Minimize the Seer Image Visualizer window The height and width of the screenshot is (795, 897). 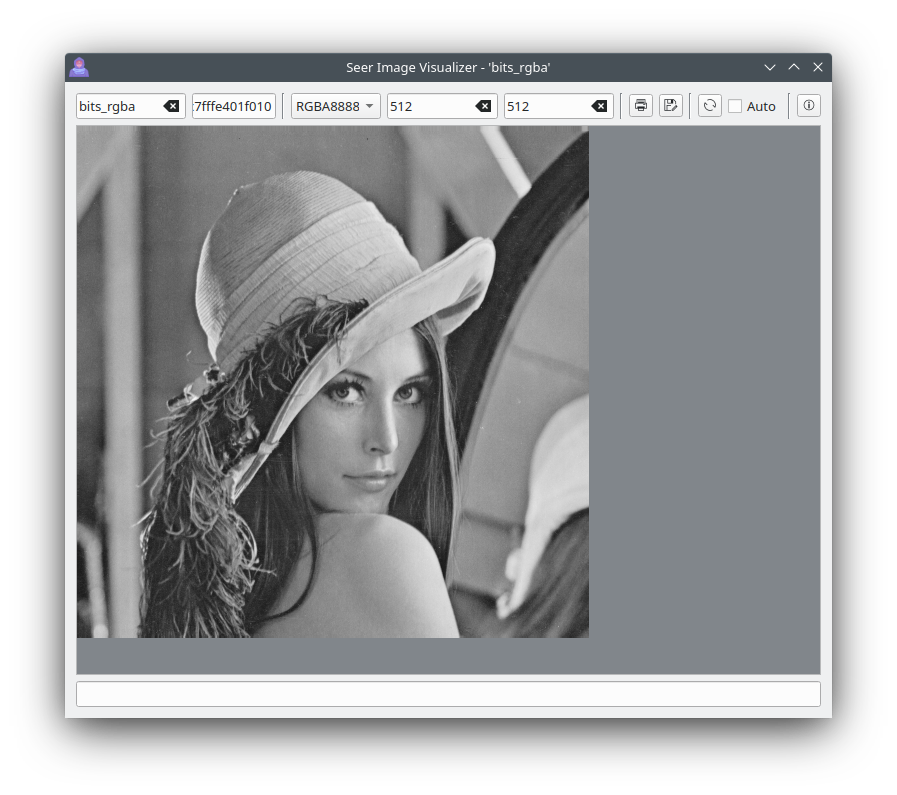click(x=770, y=67)
